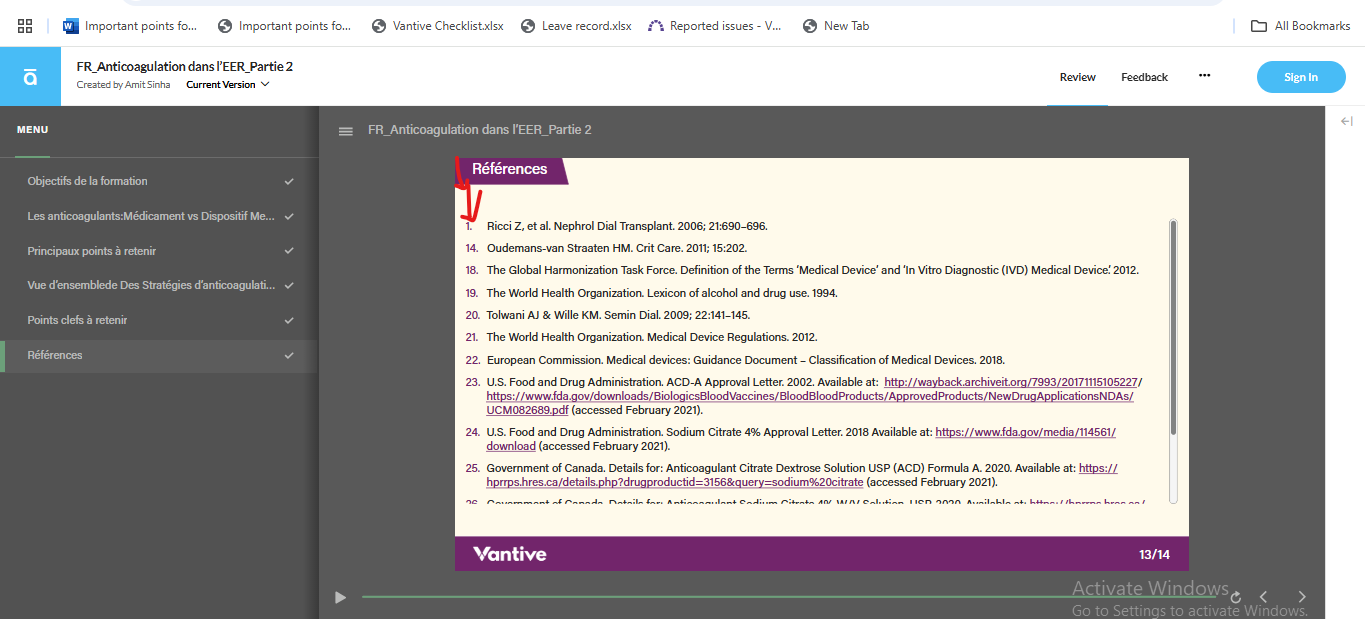Click the 'European Commission. Medical devices' reference

pos(746,360)
